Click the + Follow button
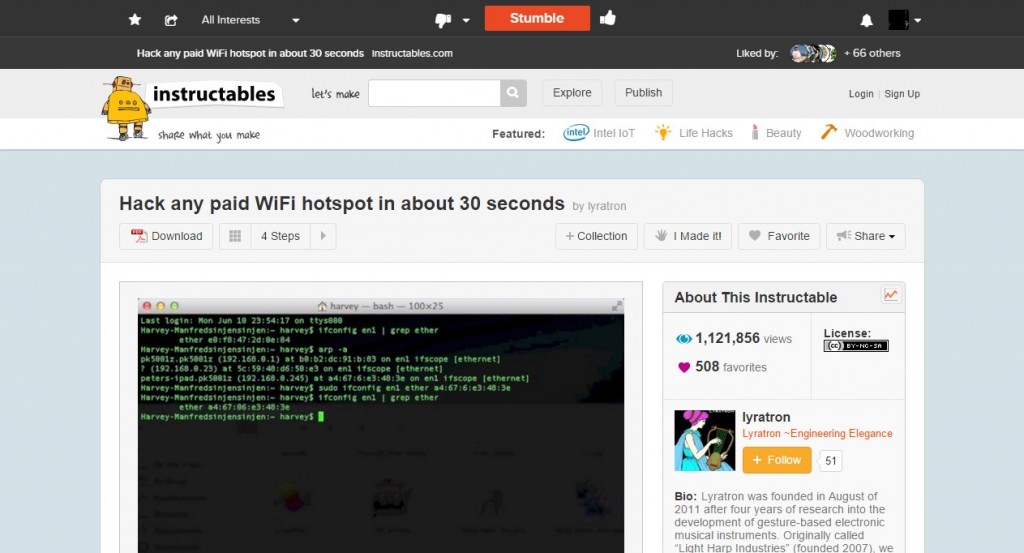 point(776,460)
